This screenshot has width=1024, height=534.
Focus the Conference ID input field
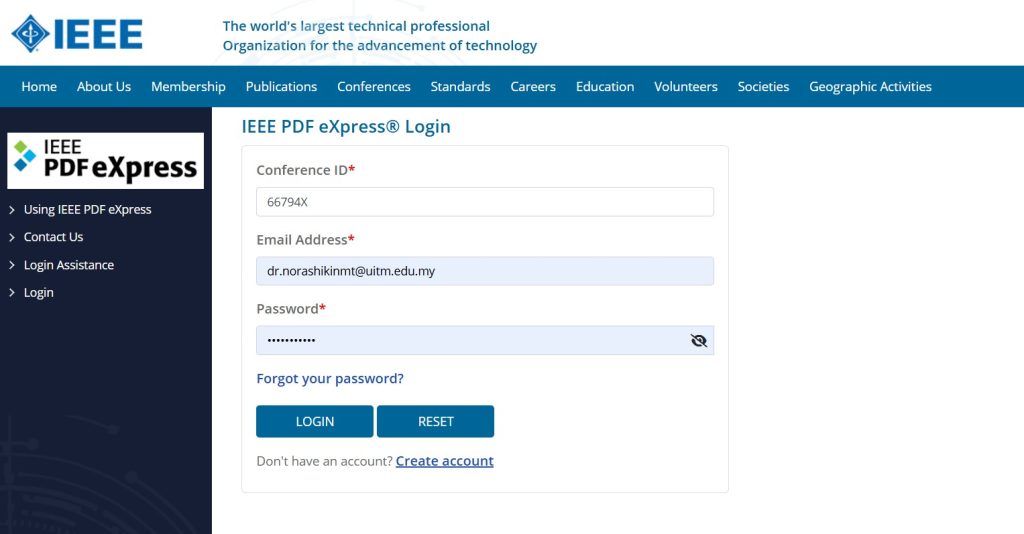485,202
